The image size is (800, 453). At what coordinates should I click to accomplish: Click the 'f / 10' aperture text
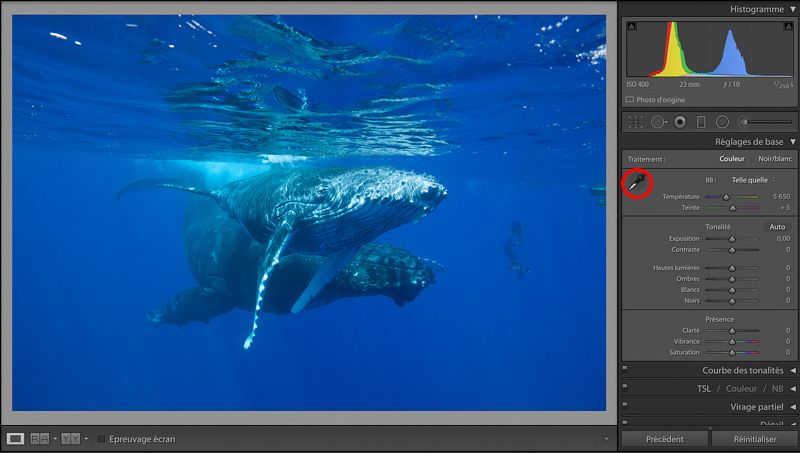click(x=731, y=84)
